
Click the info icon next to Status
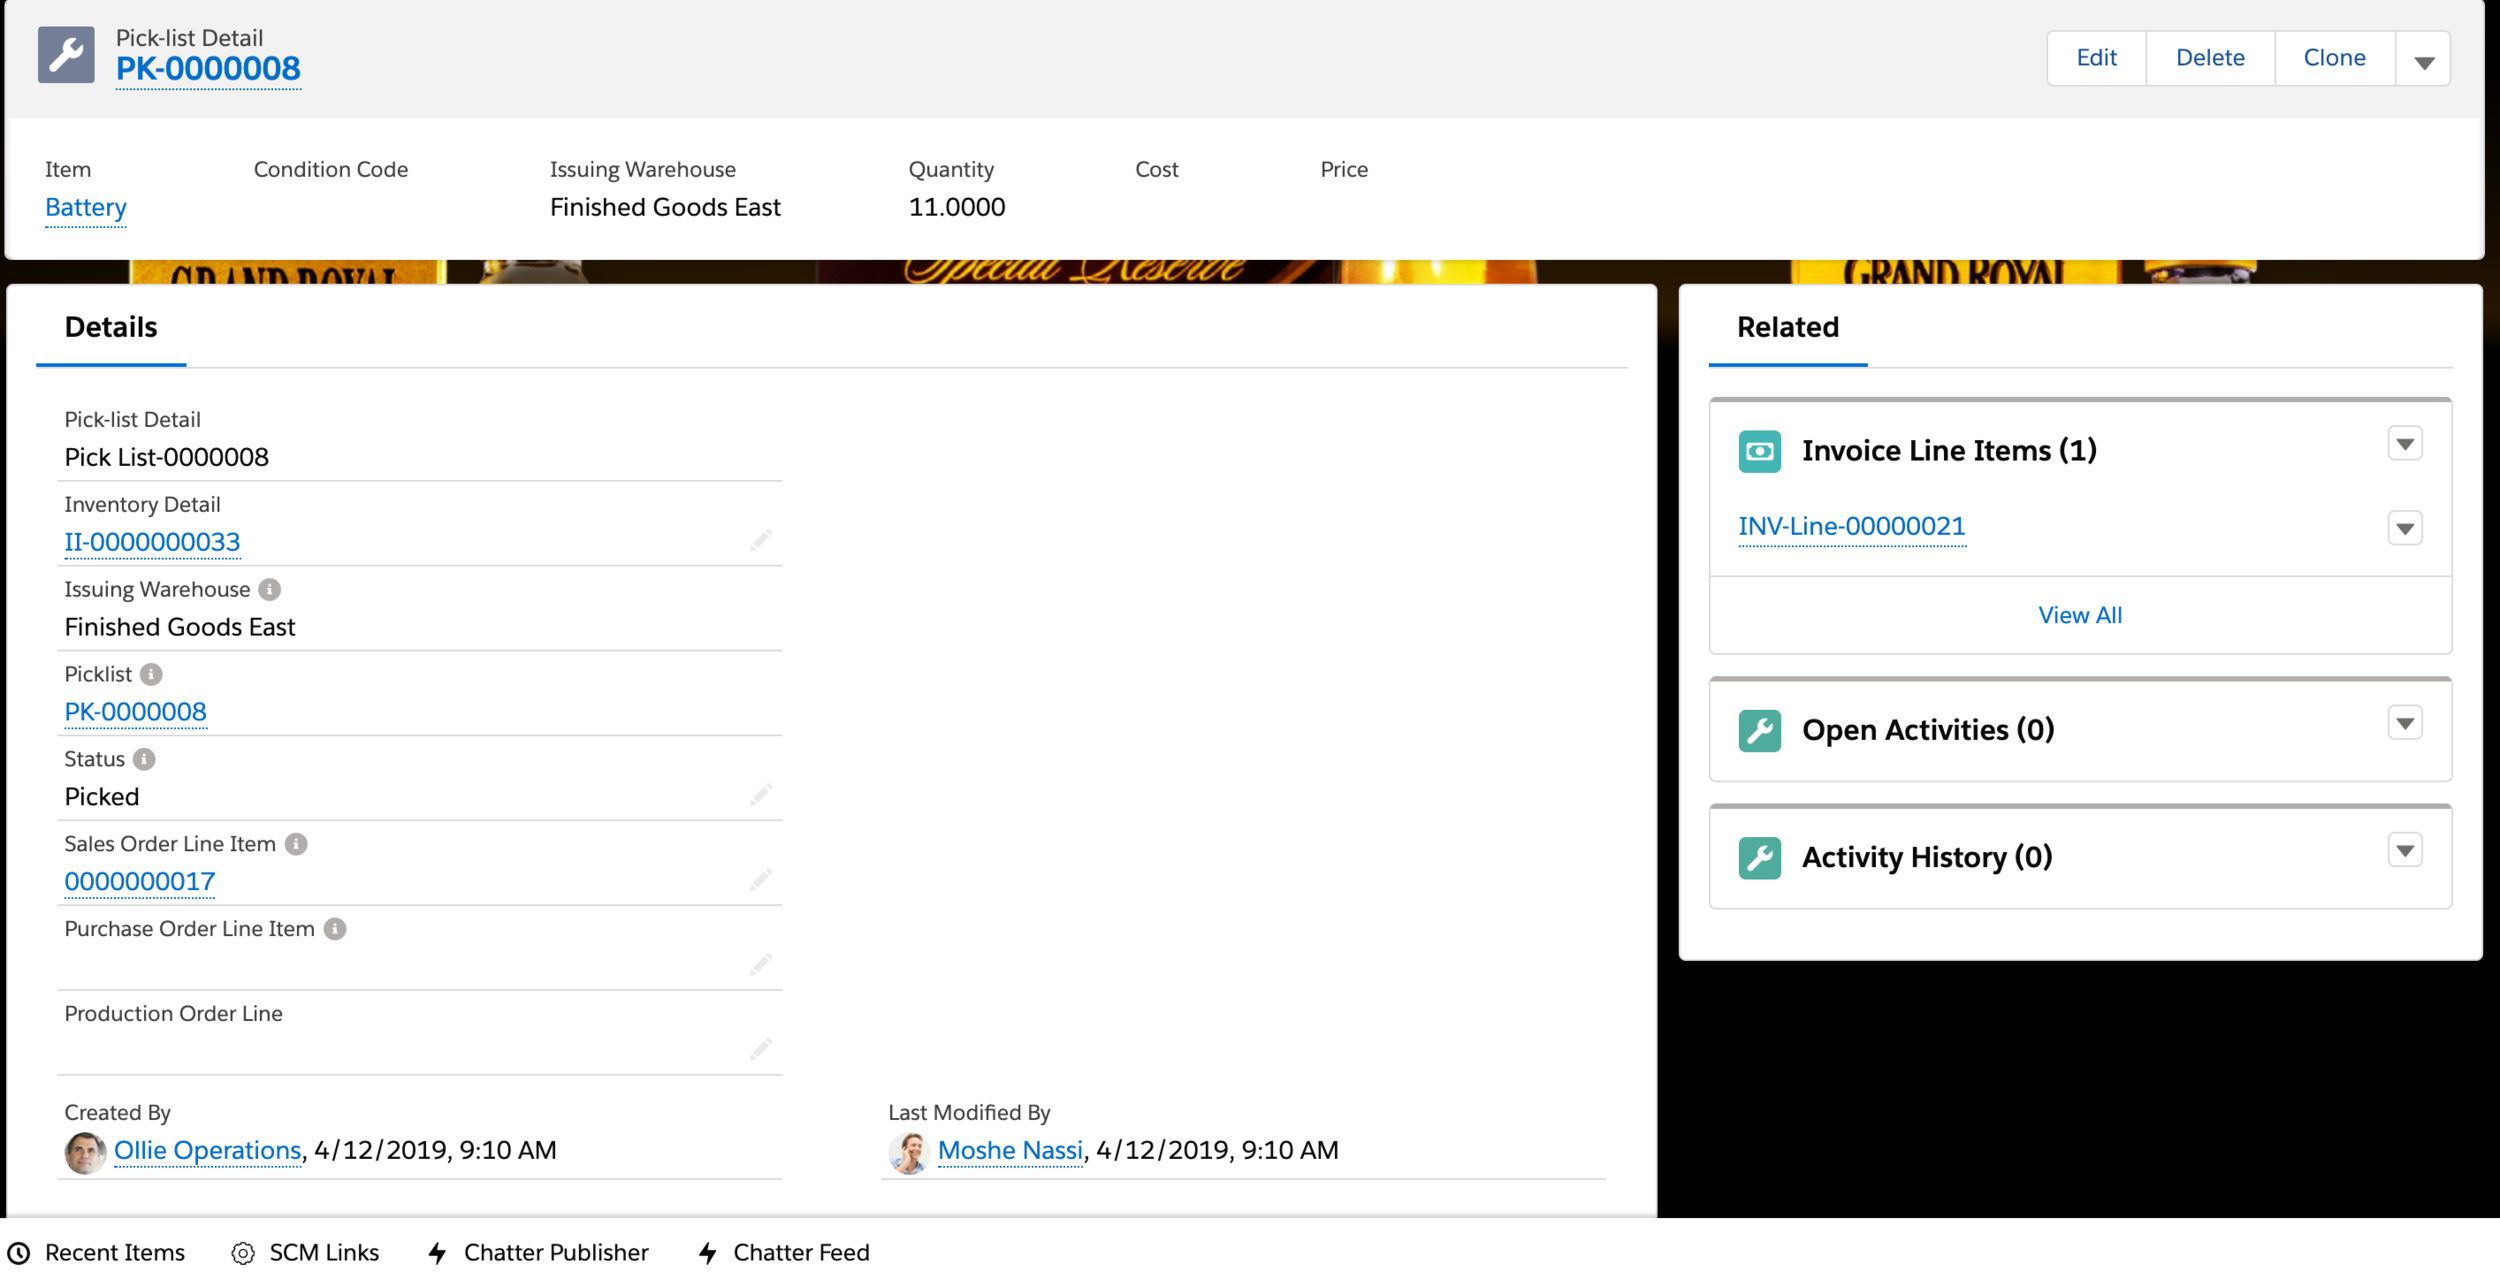[x=144, y=760]
